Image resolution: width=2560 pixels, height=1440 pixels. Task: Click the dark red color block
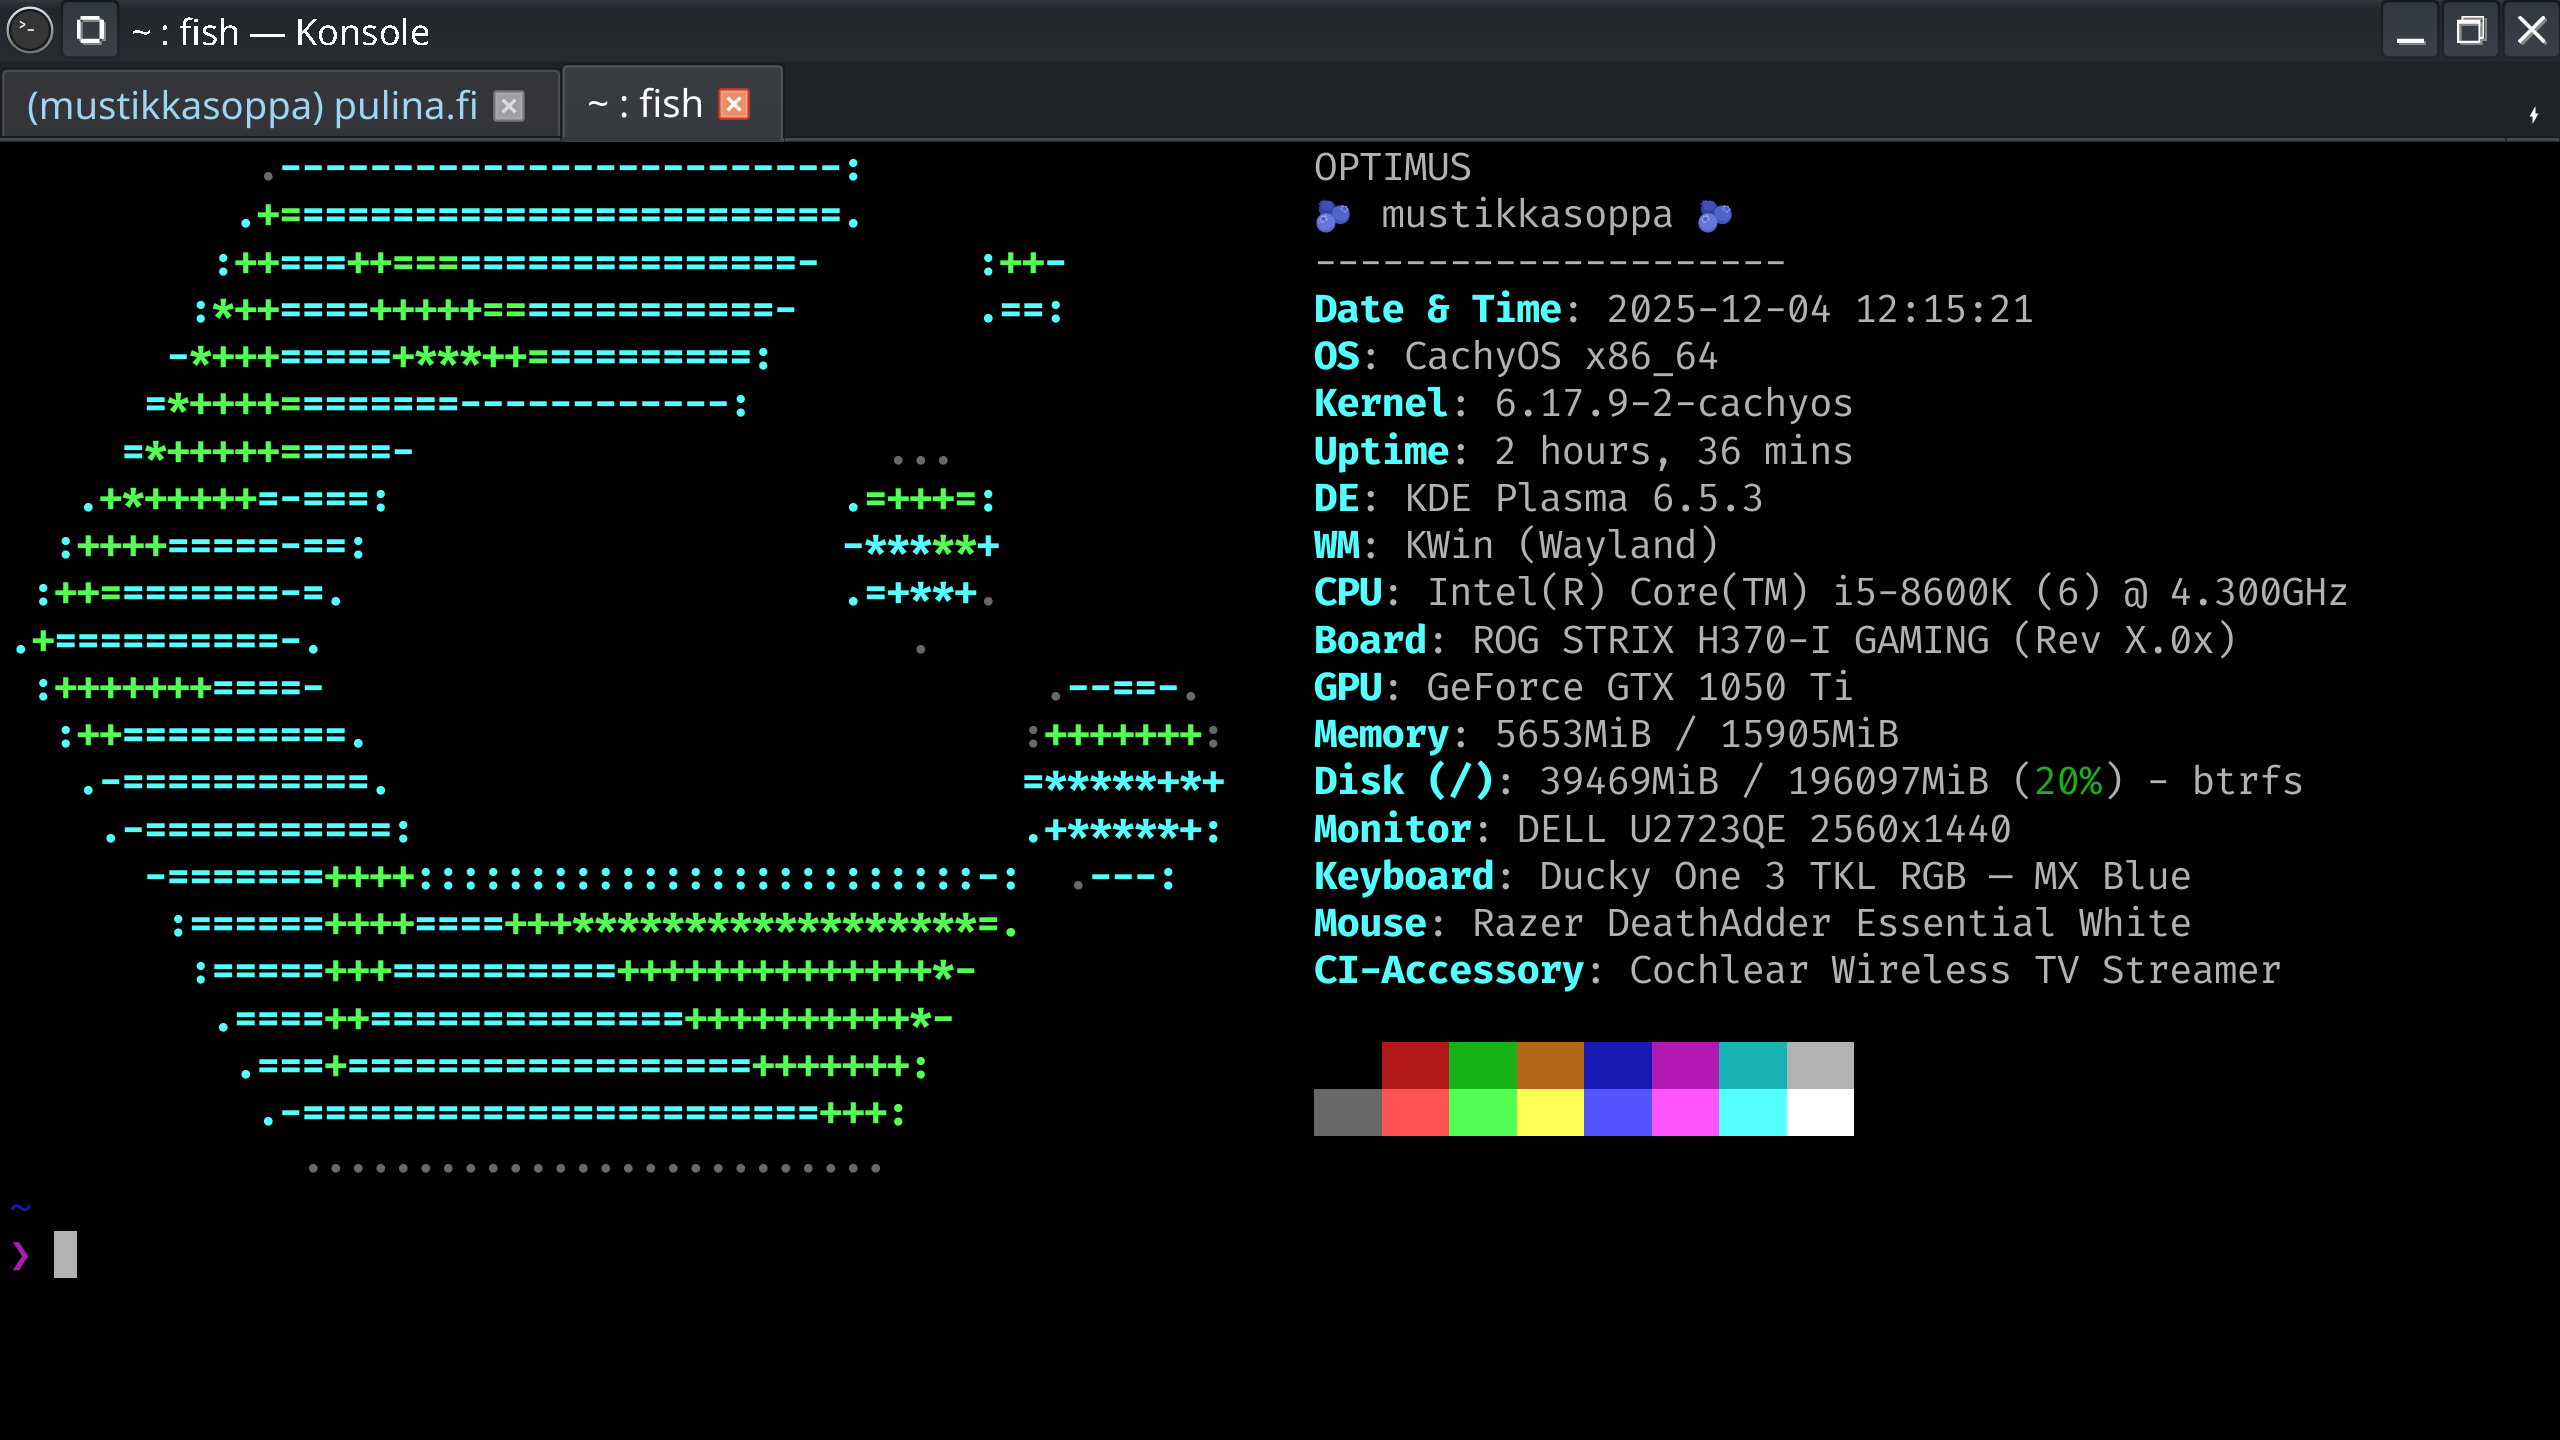pyautogui.click(x=1415, y=1065)
